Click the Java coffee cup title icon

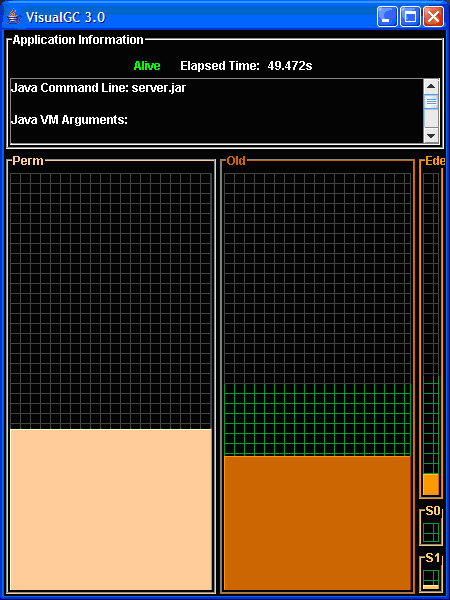(13, 16)
